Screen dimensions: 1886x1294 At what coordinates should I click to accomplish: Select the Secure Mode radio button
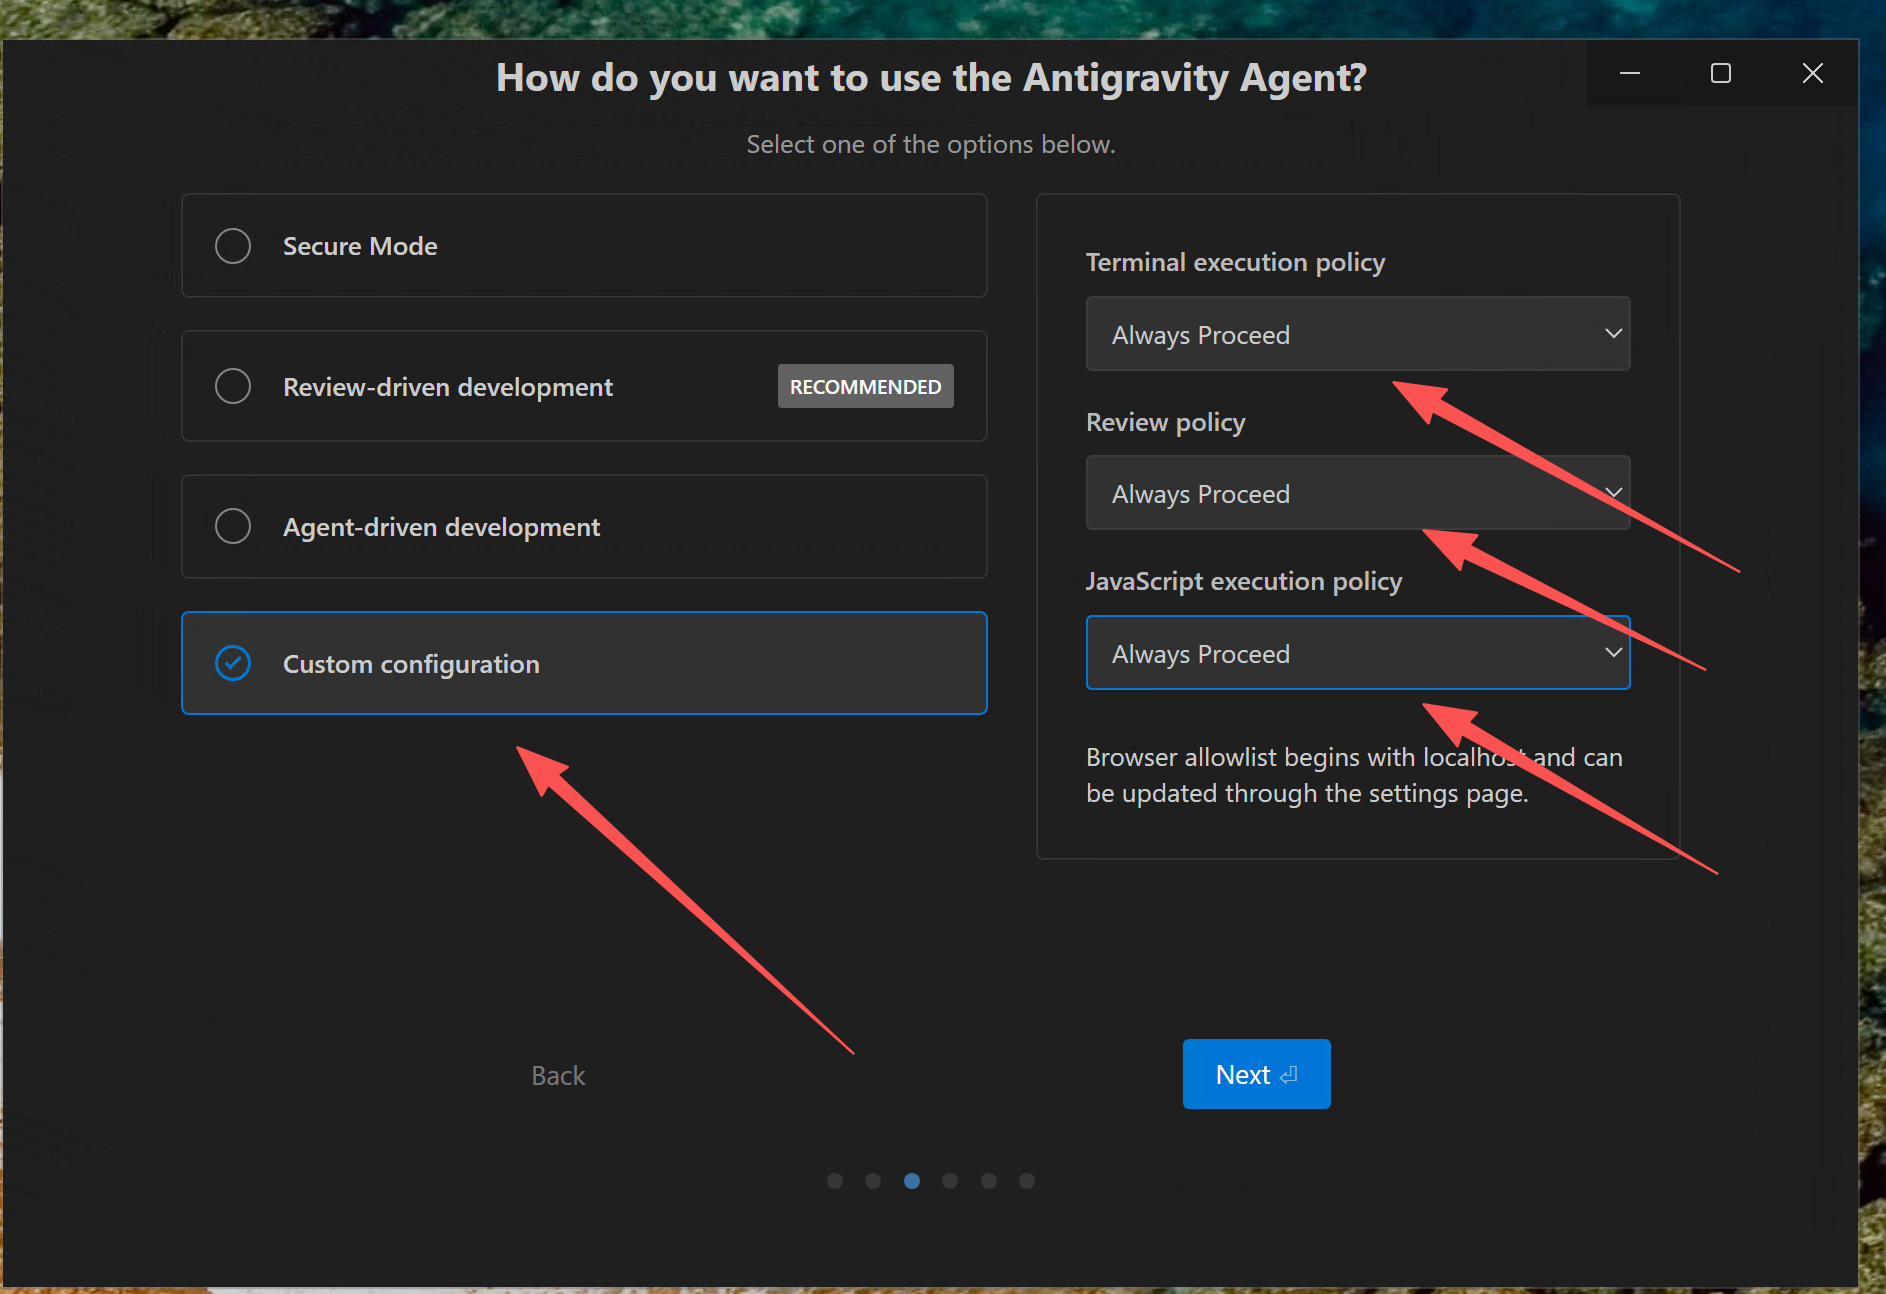233,246
